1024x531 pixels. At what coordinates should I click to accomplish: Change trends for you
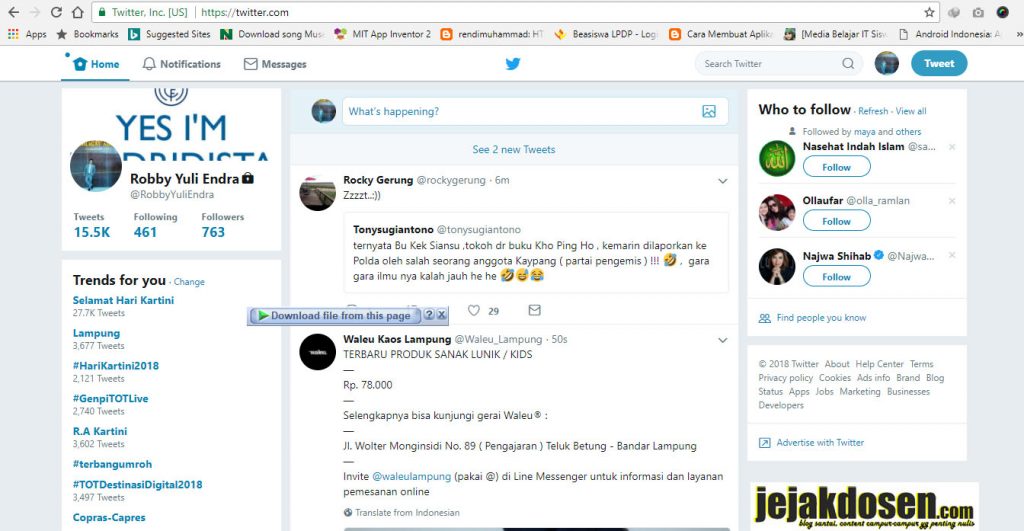pyautogui.click(x=189, y=282)
